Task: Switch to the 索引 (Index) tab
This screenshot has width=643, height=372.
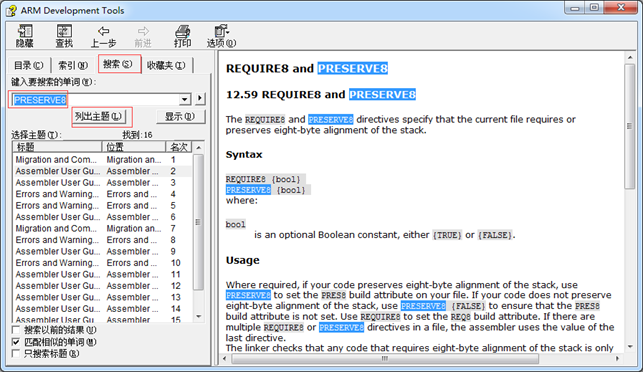Action: 73,65
